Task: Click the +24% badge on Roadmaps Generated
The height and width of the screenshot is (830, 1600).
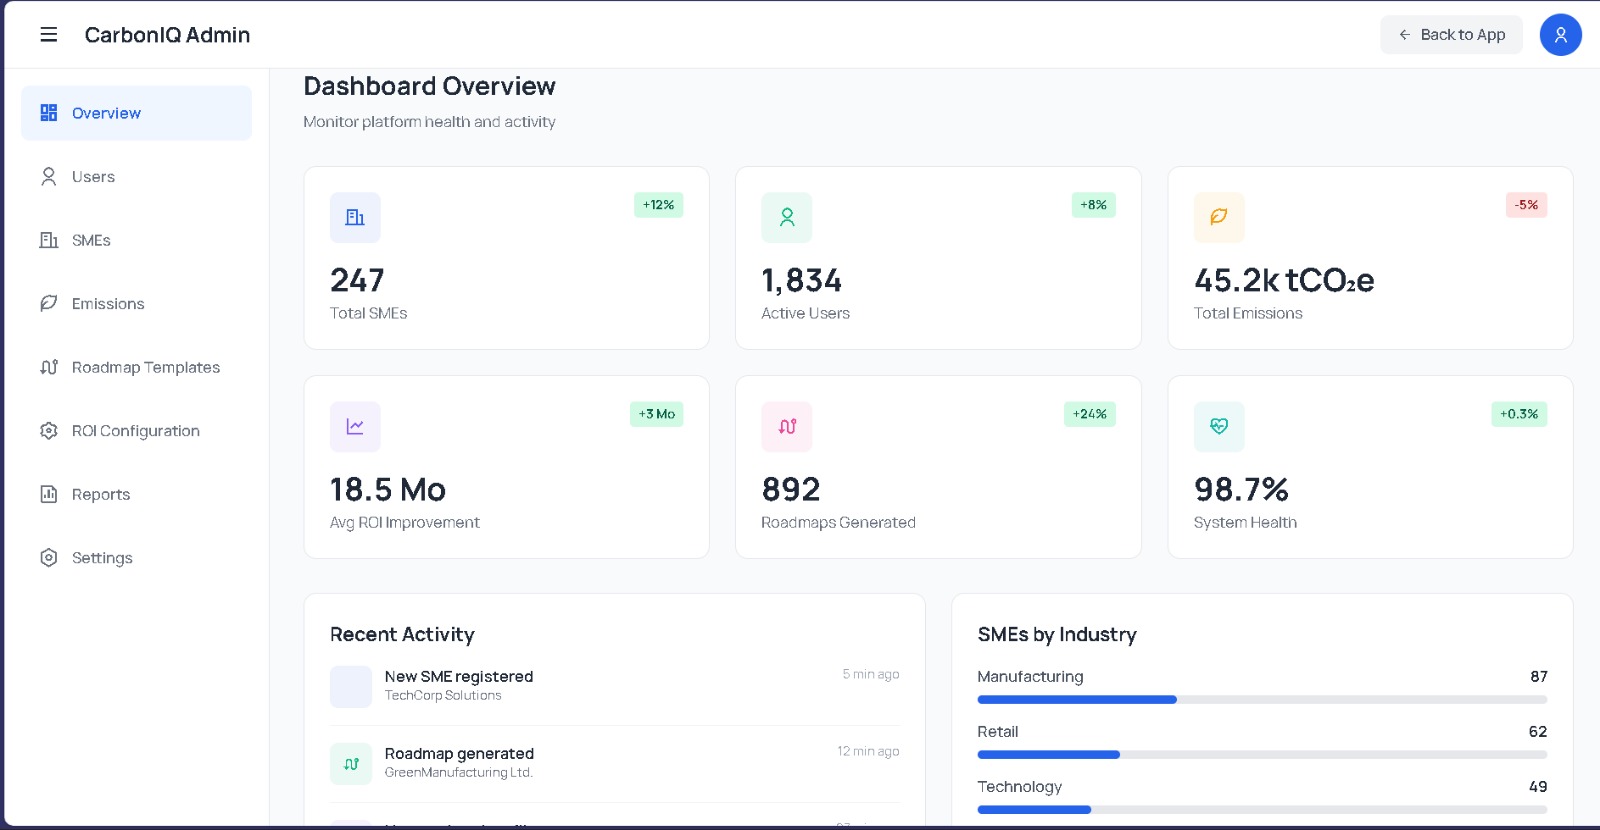Action: [x=1090, y=414]
